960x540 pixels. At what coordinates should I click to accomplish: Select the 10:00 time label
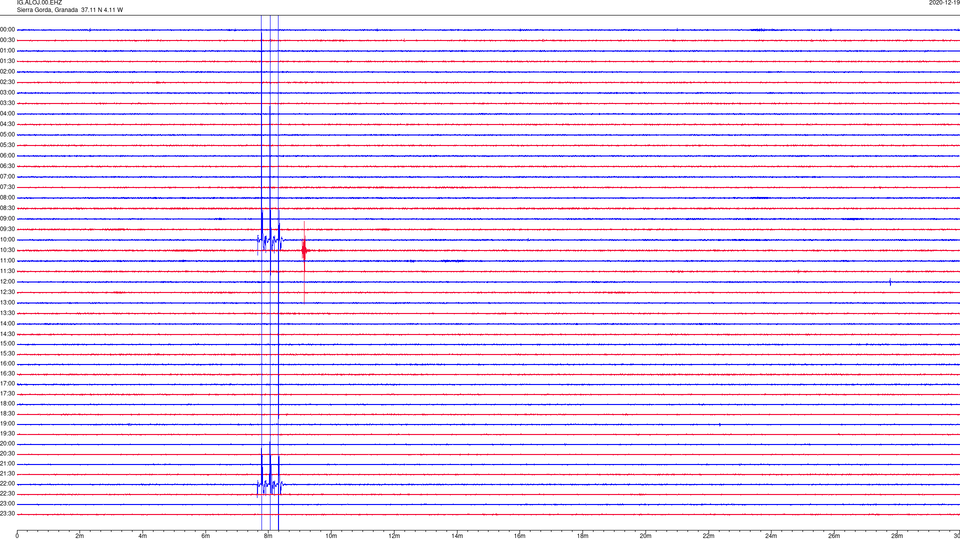[7, 240]
